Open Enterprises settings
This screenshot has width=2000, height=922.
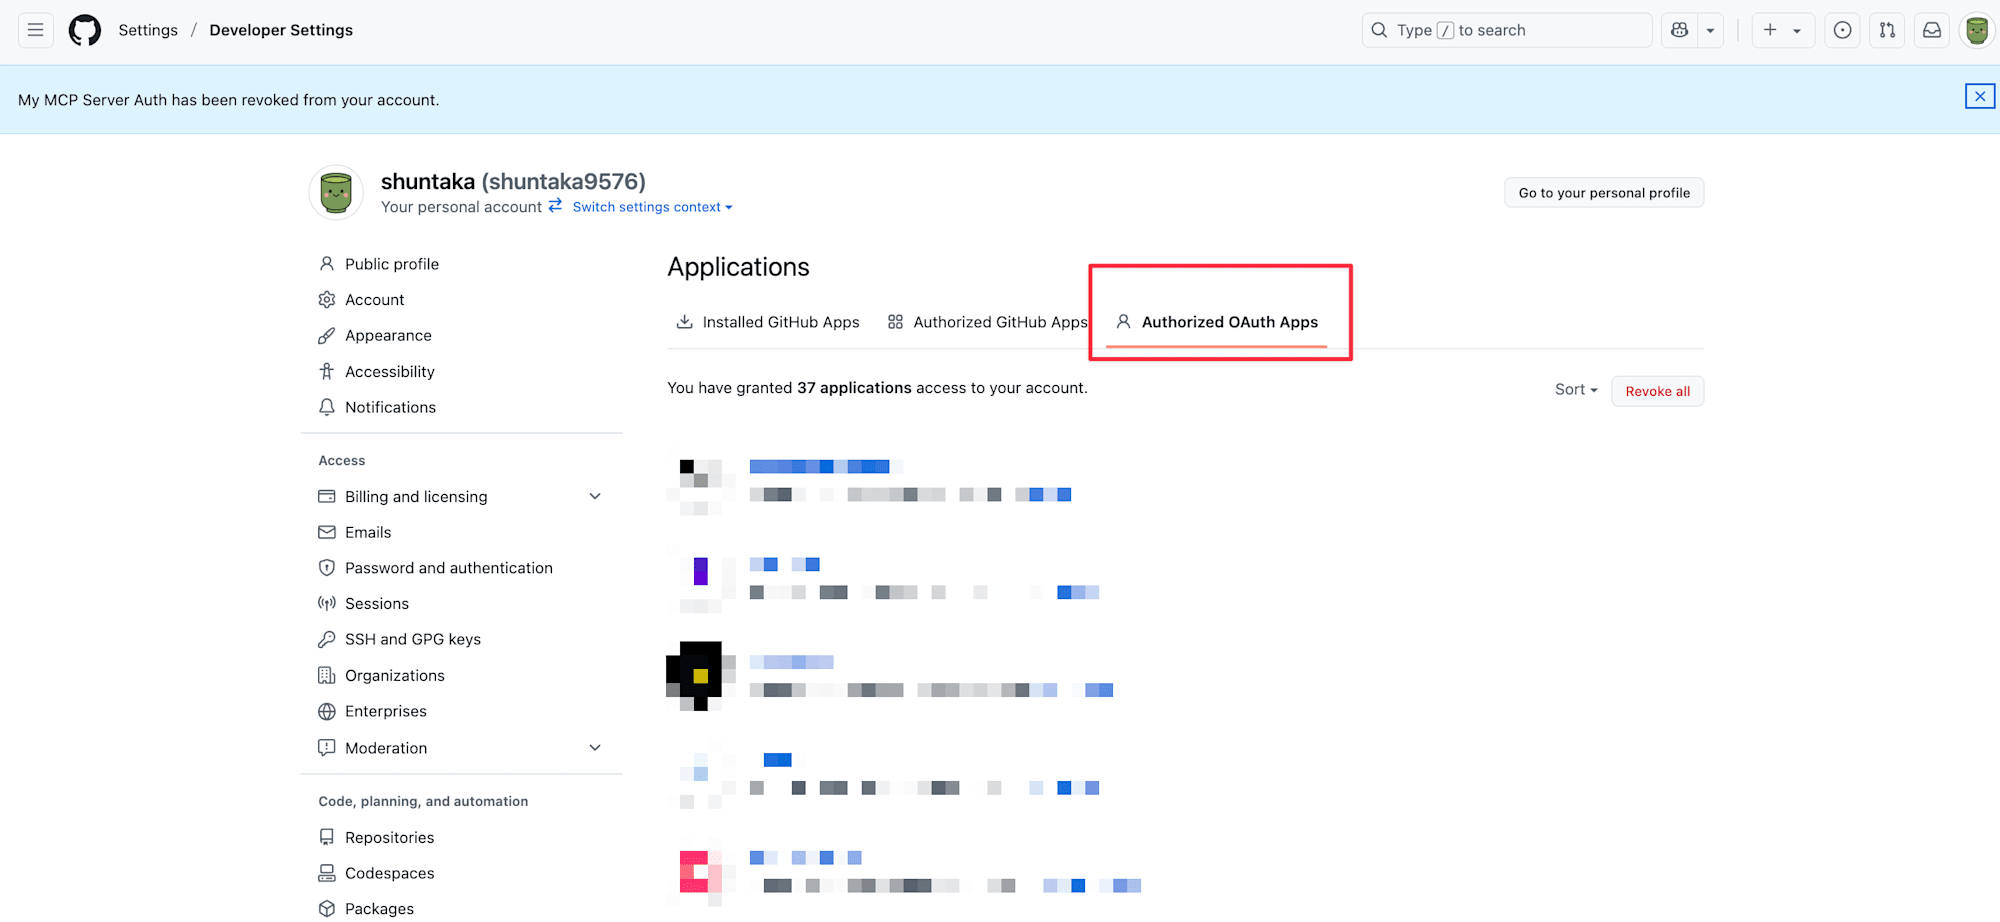pos(385,712)
